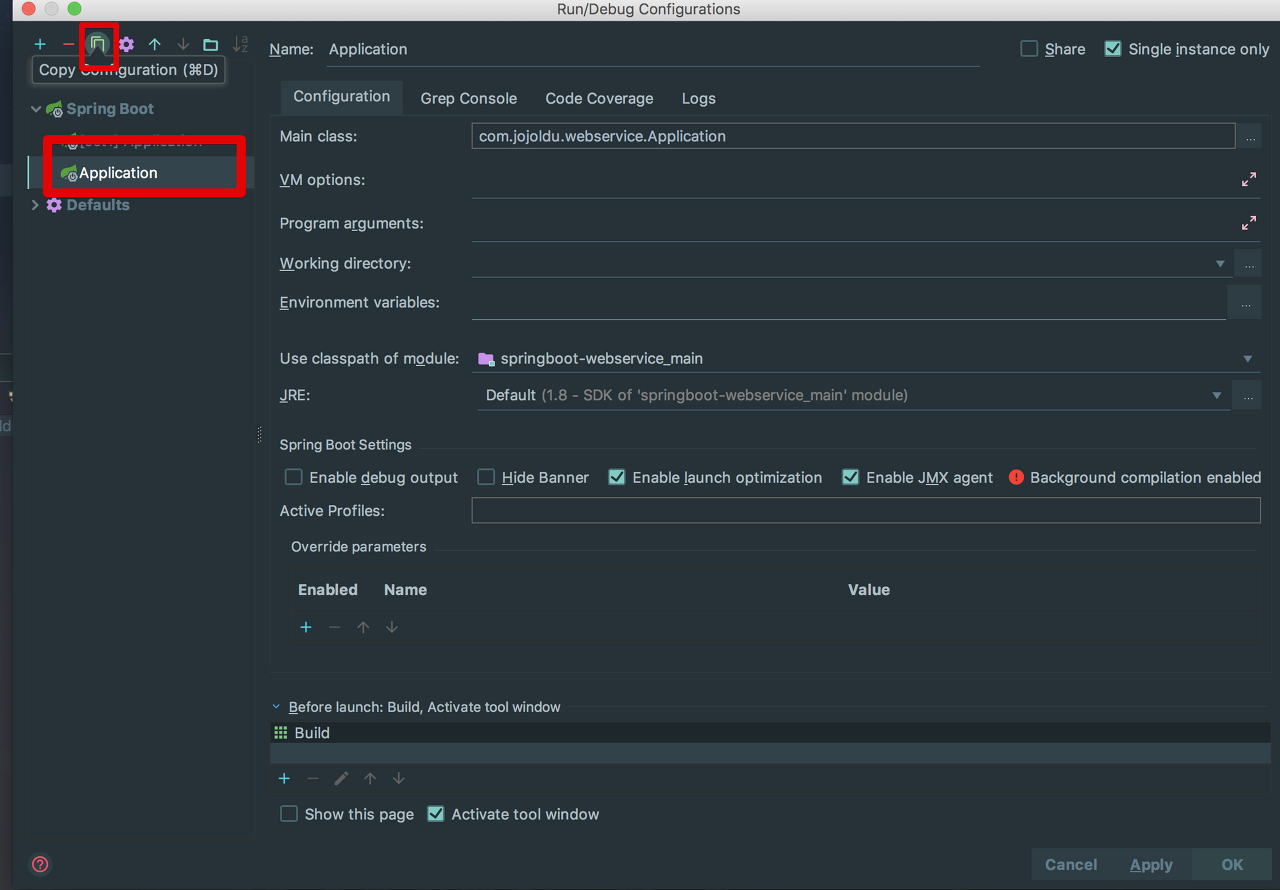Screen dimensions: 1280x890
Task: Check the Hide Banner option
Action: (x=486, y=478)
